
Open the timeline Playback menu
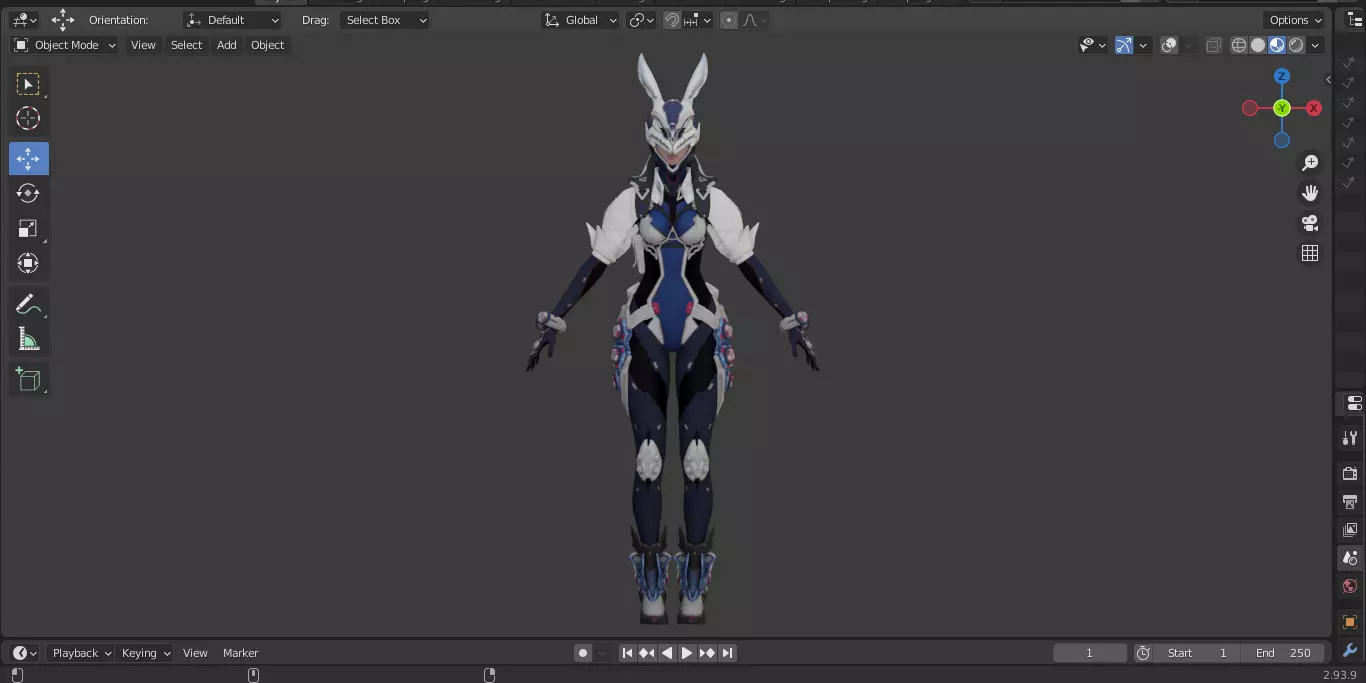82,653
